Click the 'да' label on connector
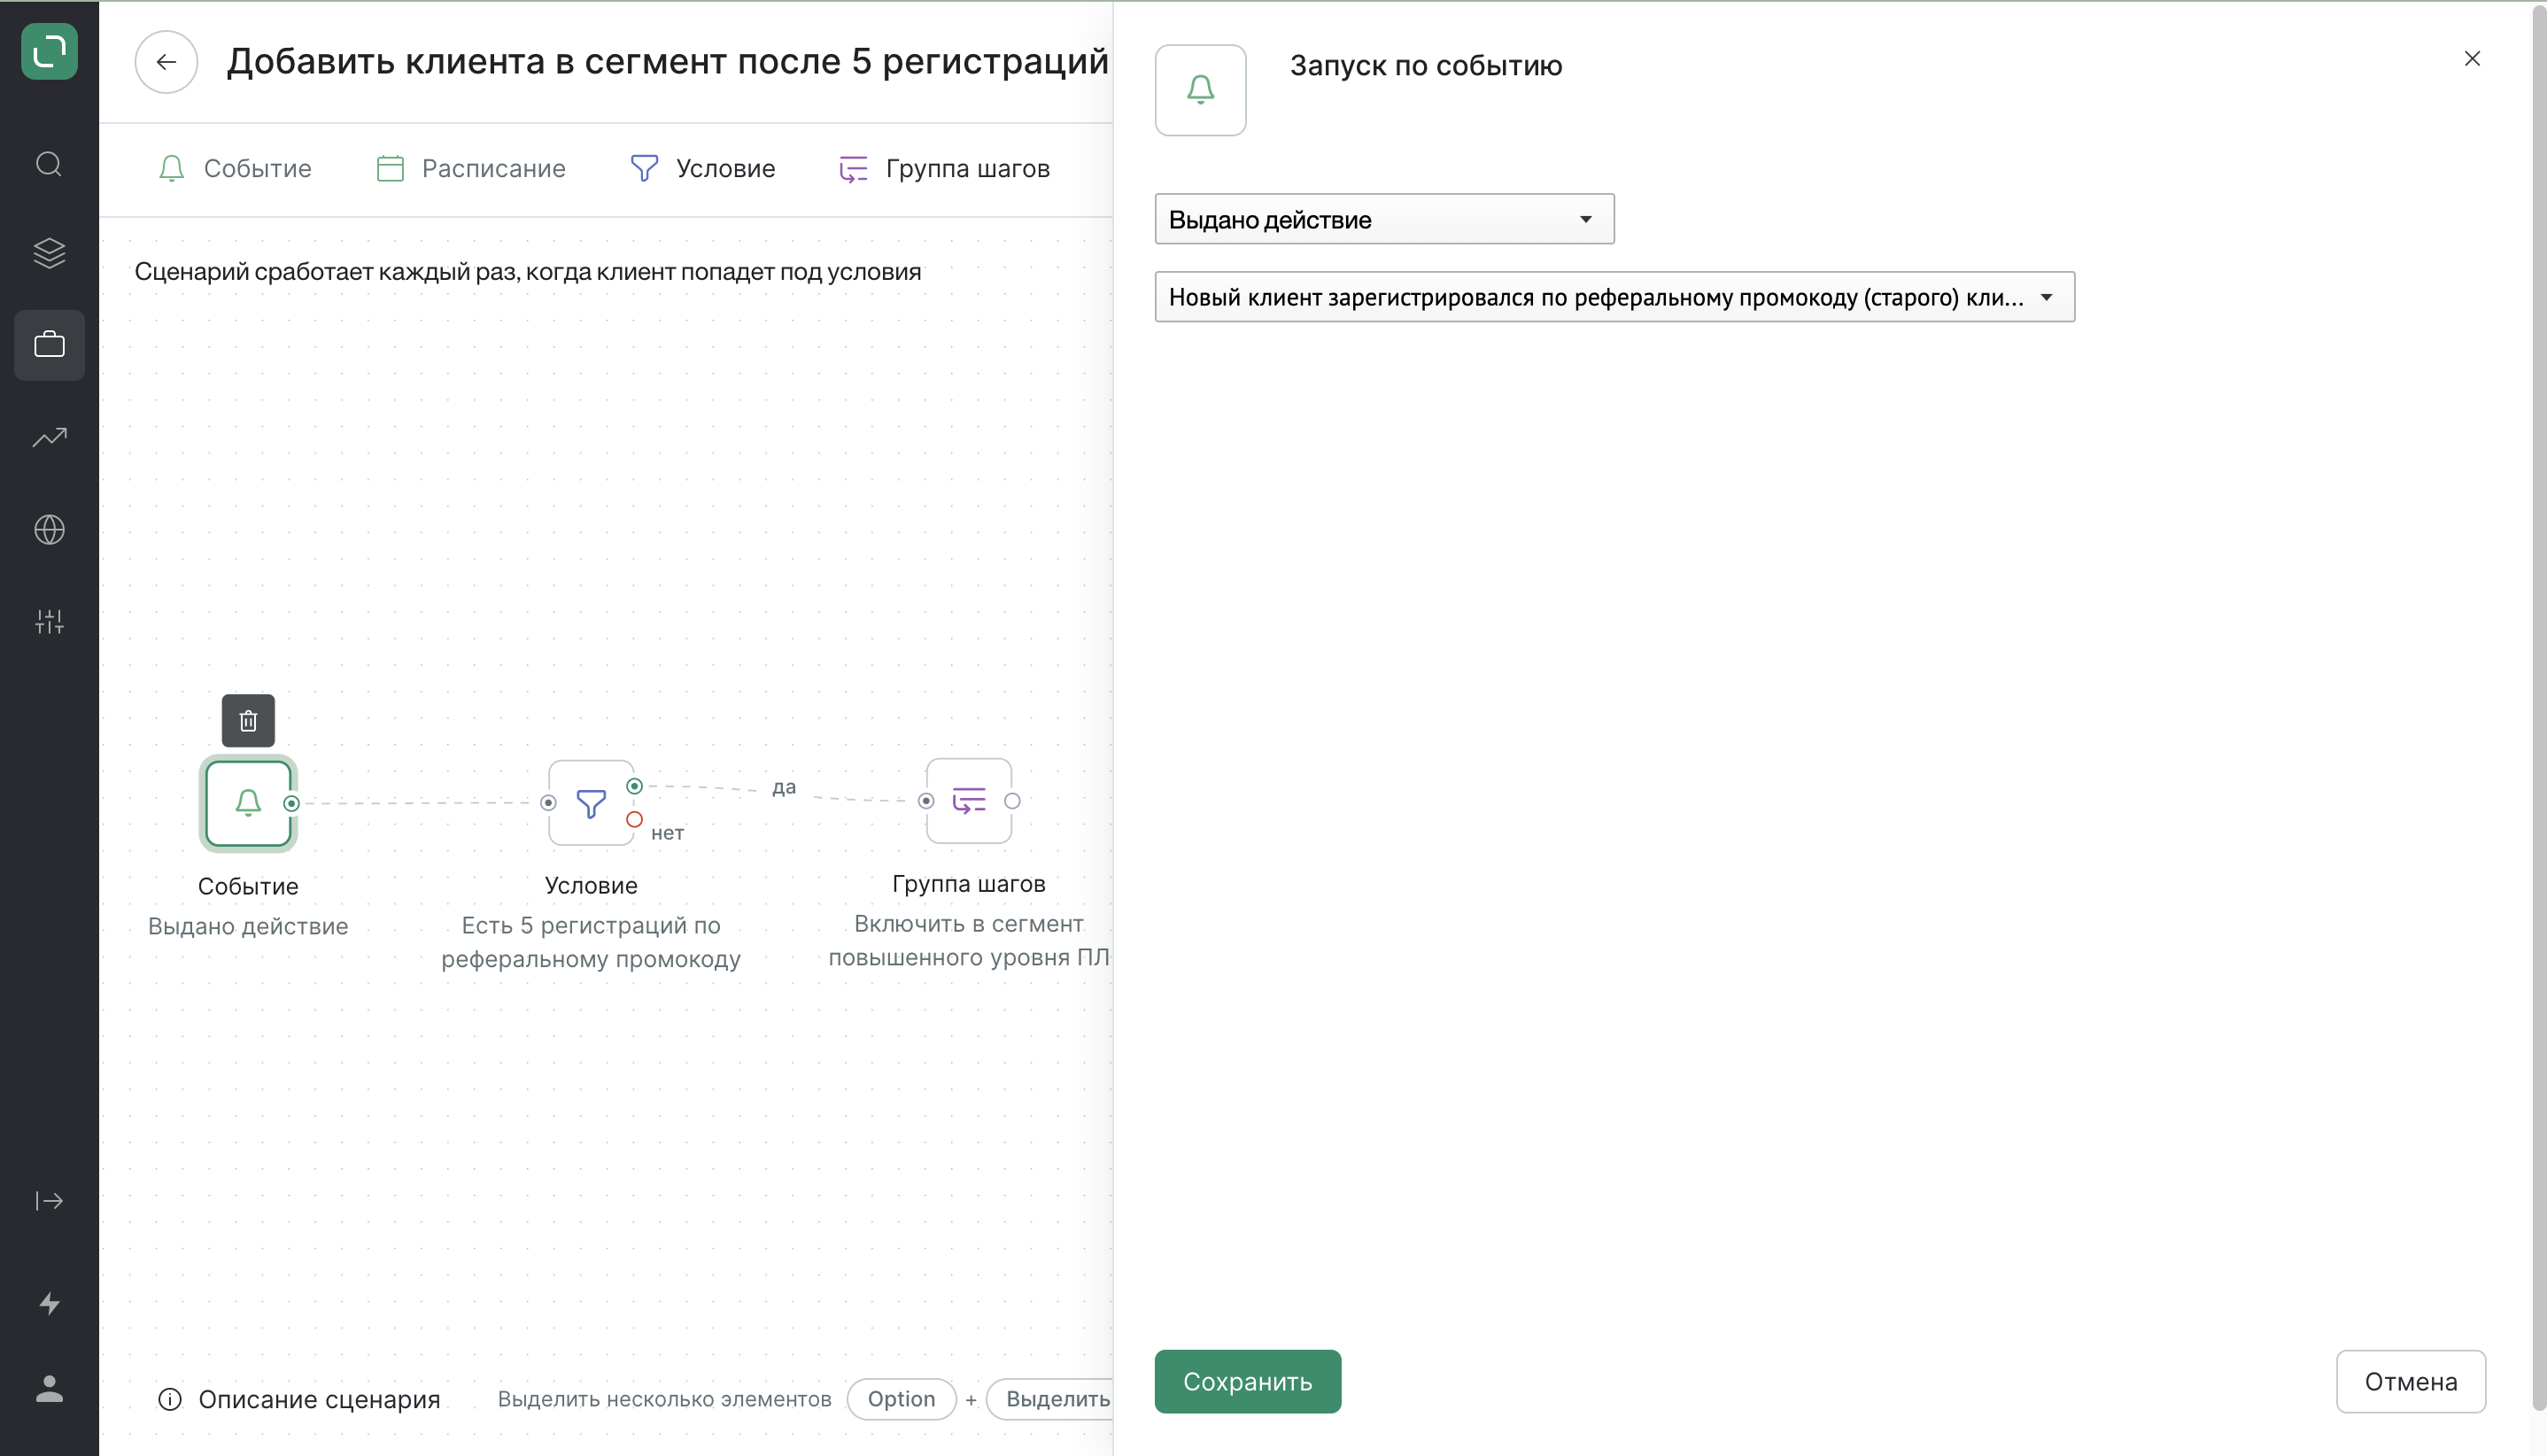The image size is (2547, 1456). (784, 787)
